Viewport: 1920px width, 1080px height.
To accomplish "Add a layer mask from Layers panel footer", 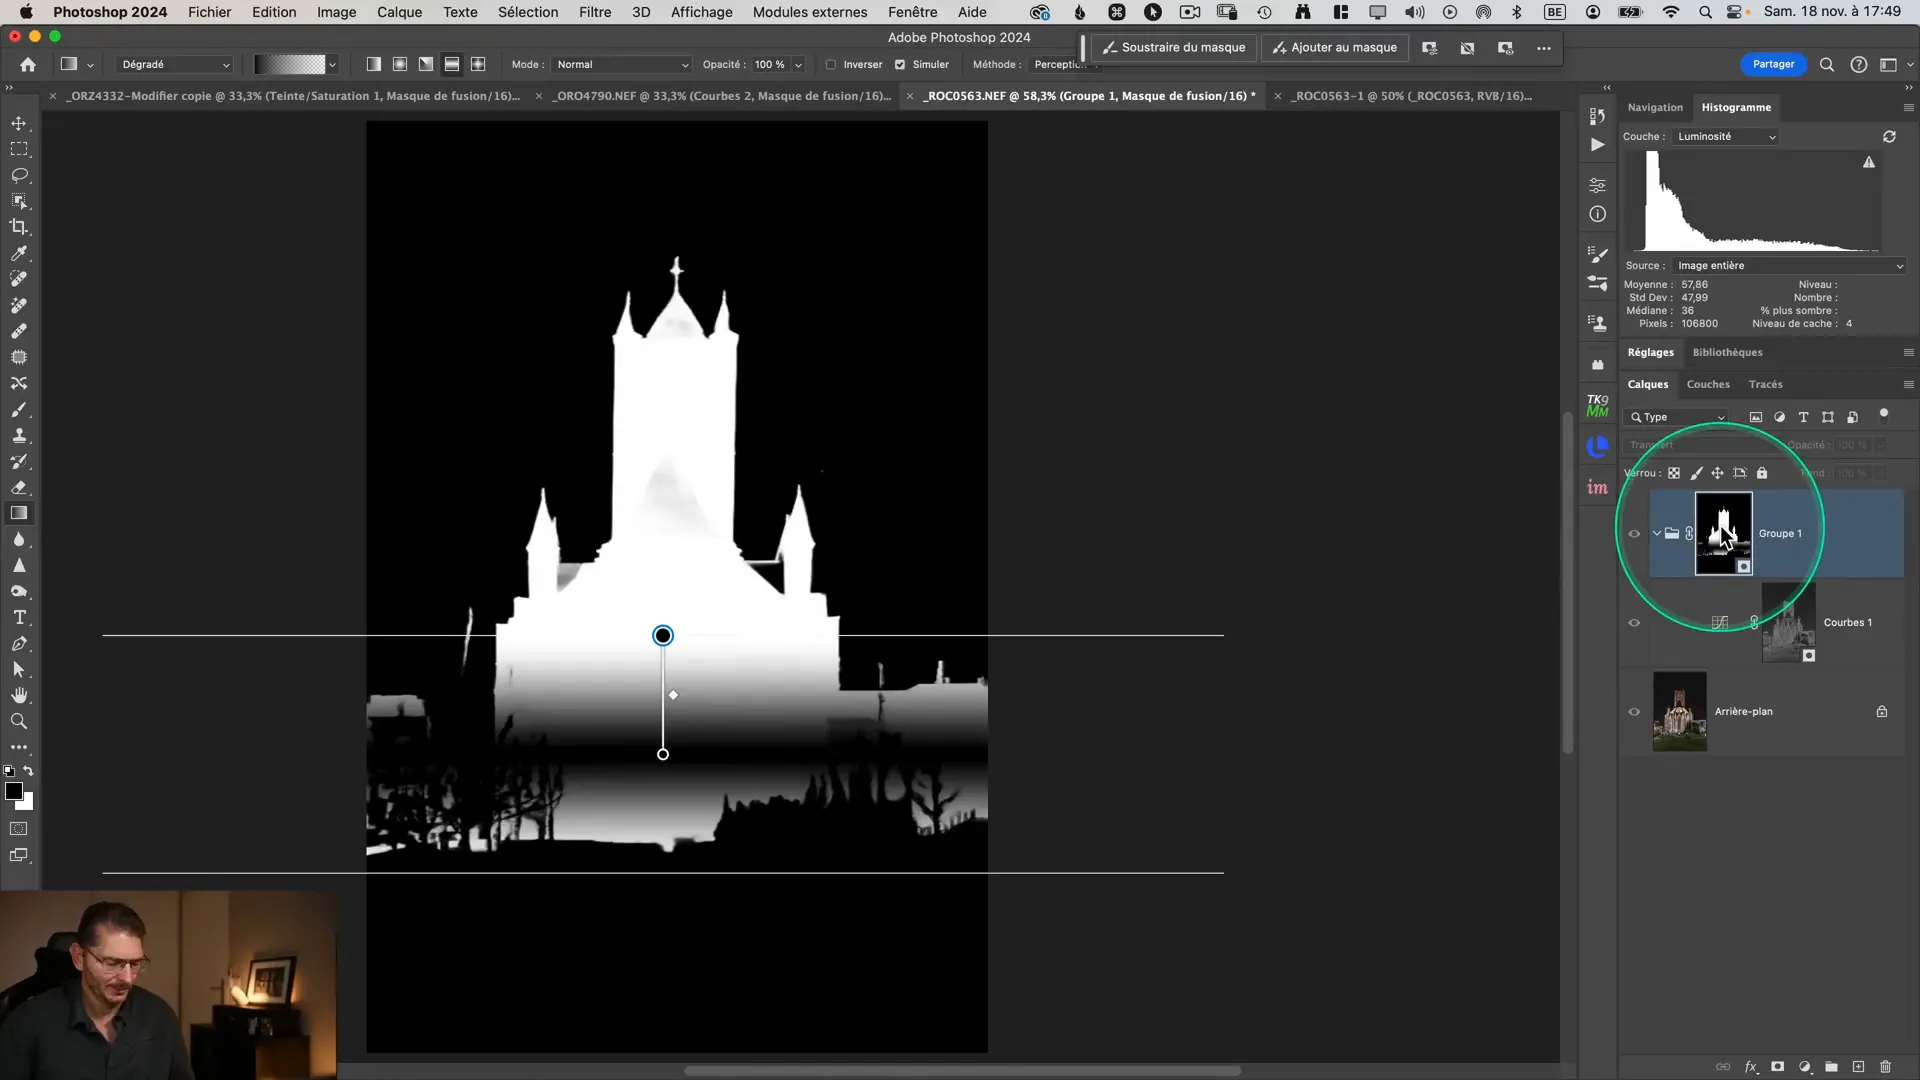I will tap(1777, 1067).
